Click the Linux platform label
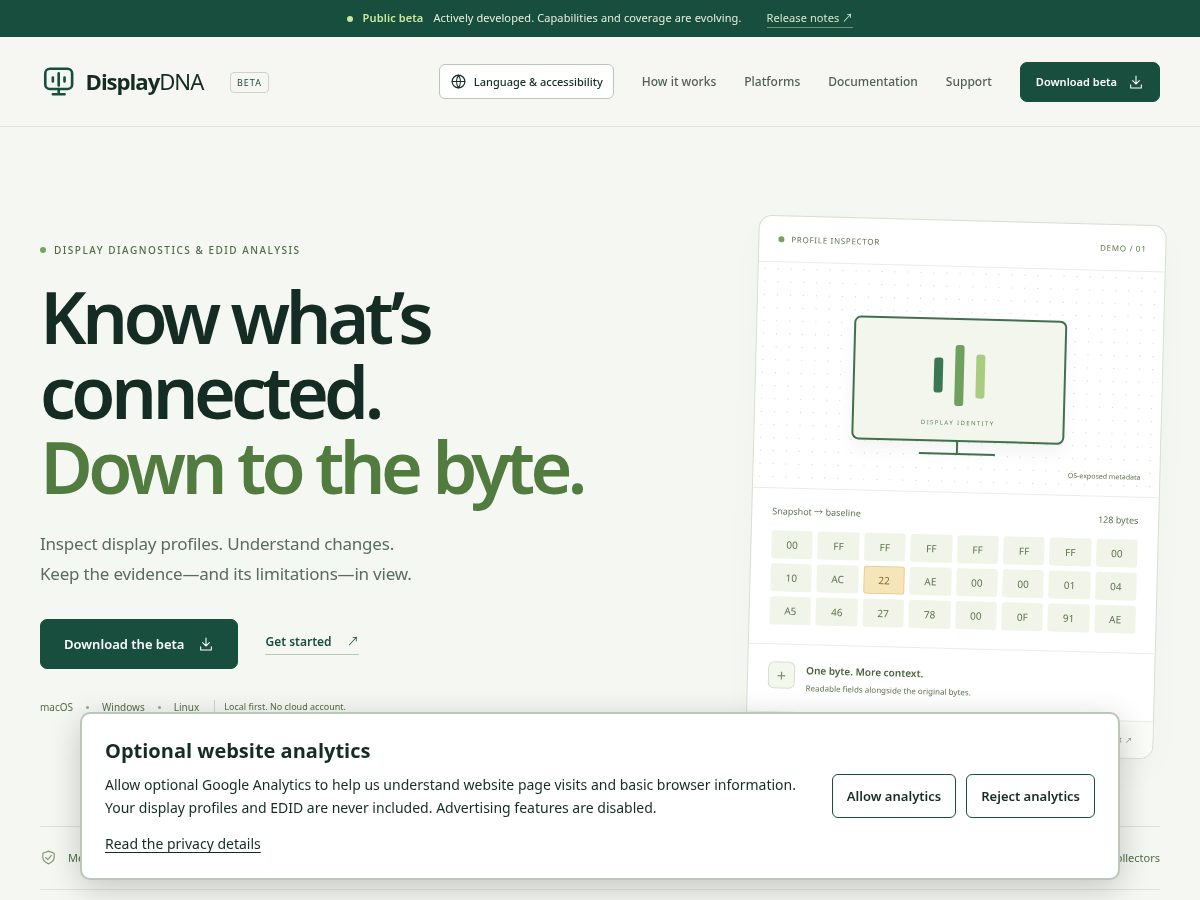 (187, 707)
